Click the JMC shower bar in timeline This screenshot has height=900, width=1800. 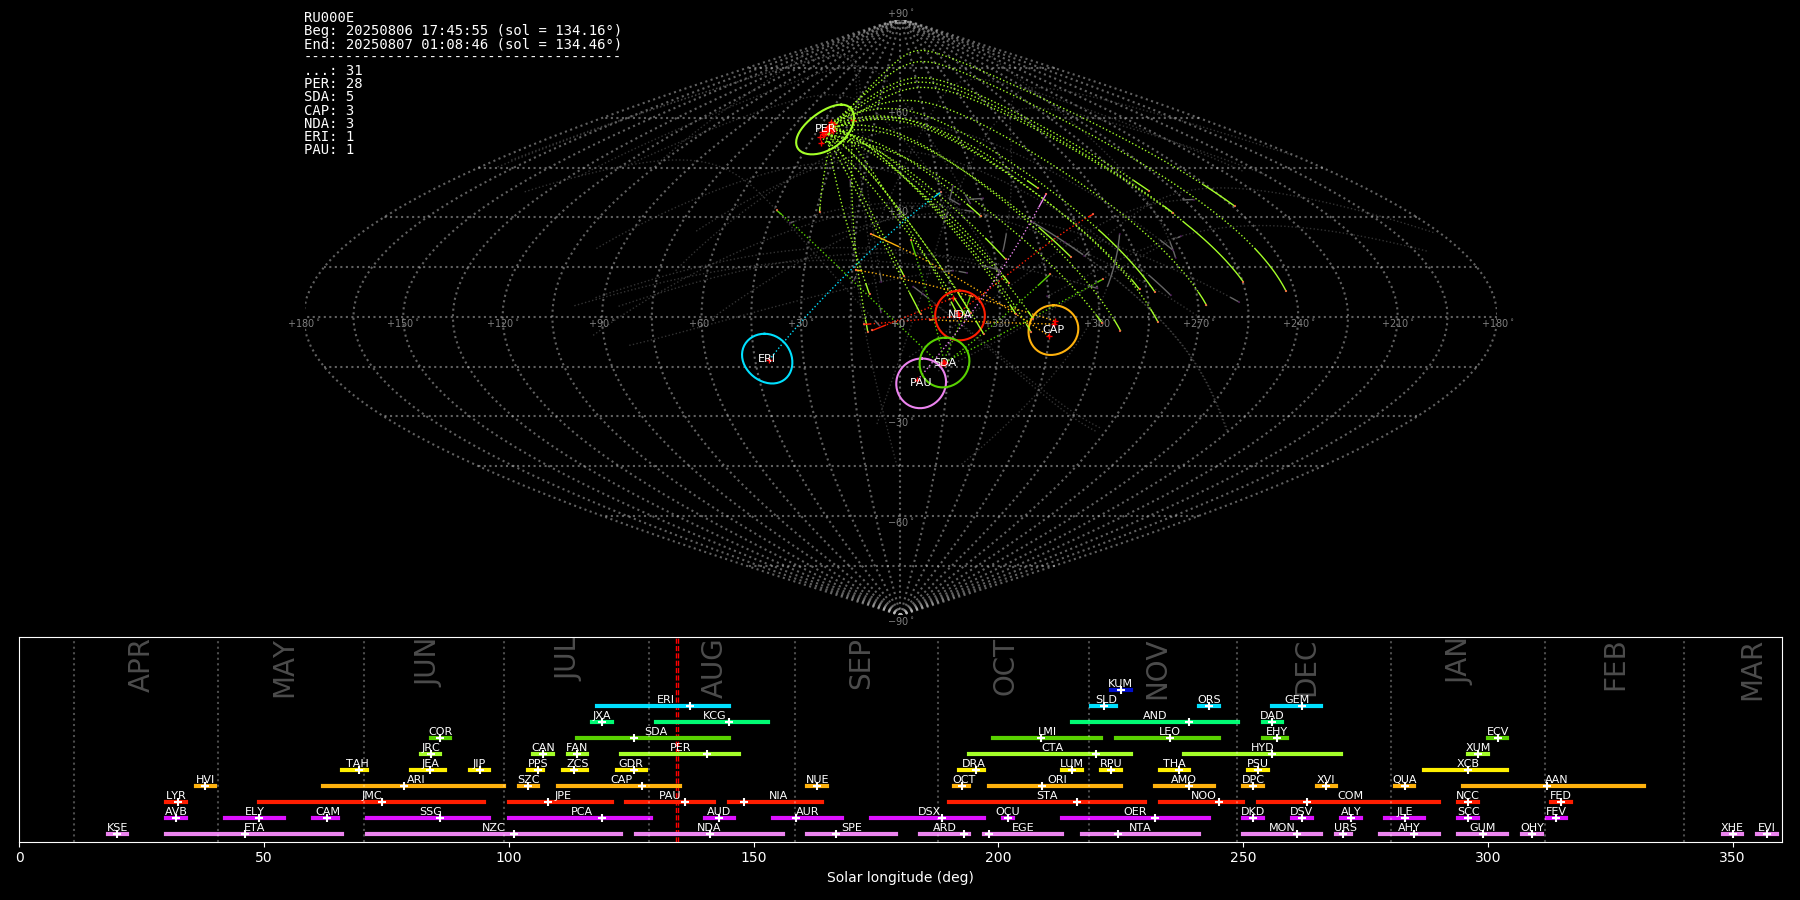[372, 802]
